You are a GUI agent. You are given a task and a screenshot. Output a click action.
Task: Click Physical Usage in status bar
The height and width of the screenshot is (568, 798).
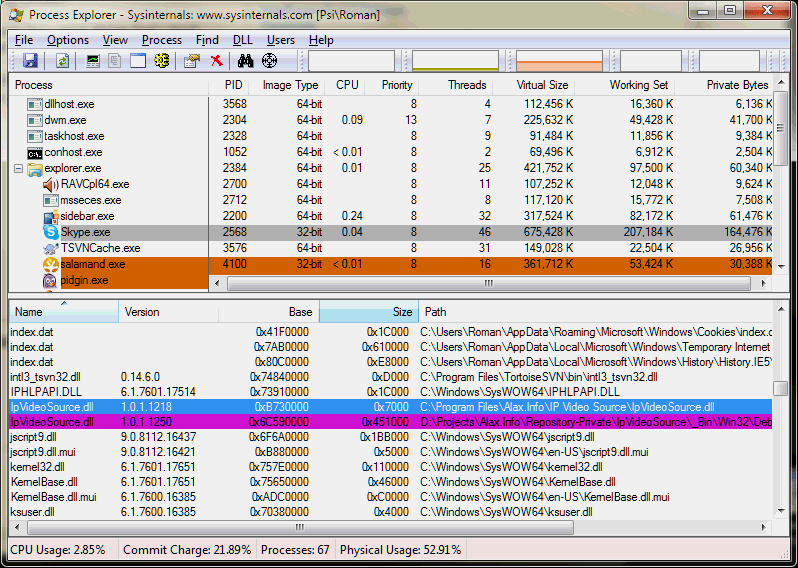point(401,550)
